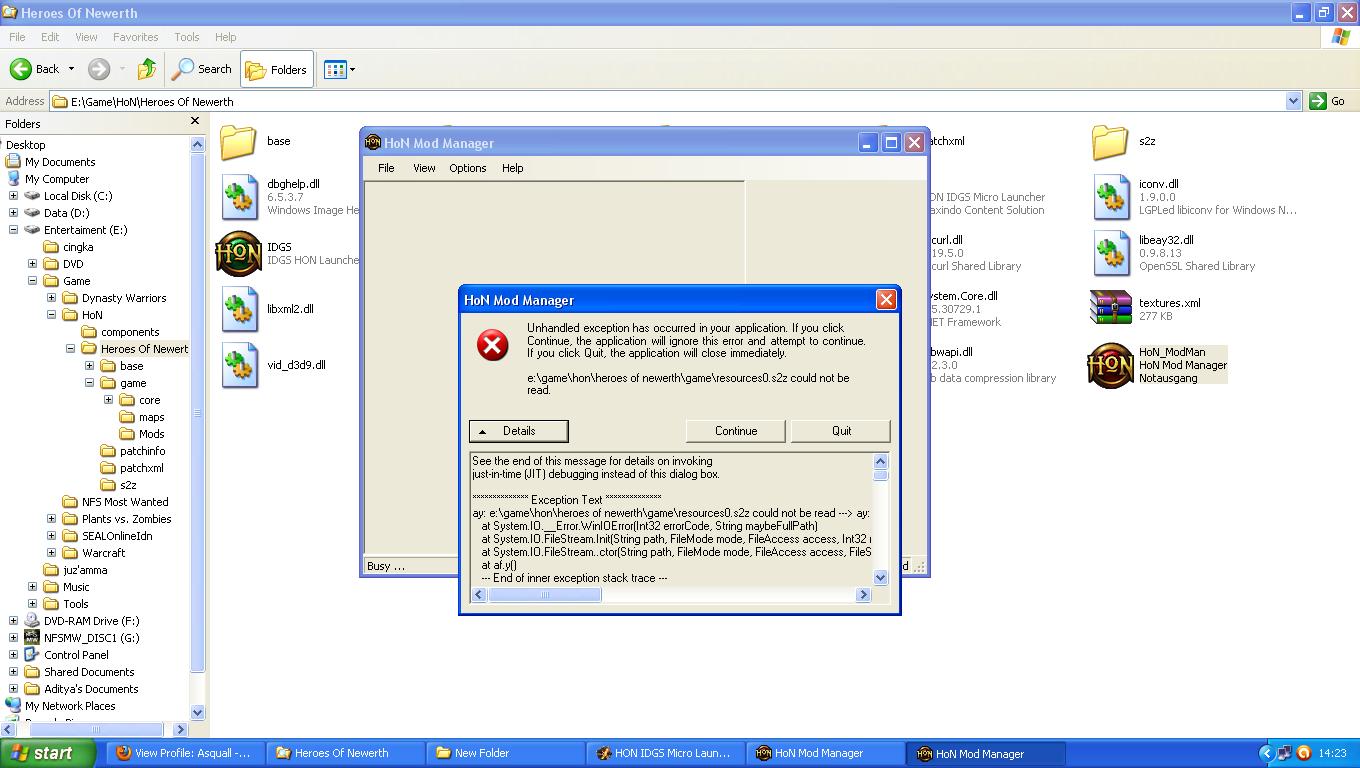
Task: Collapse the Details section in error dialog
Action: coord(518,431)
